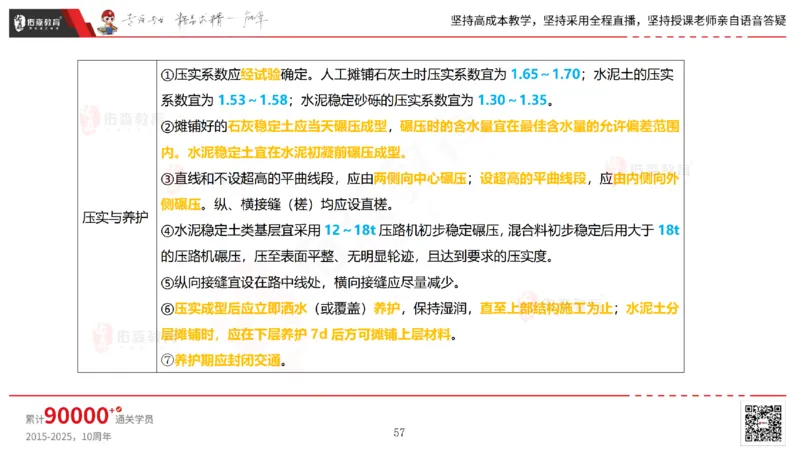Click the highlighted phrase 两侧向中心碾压

(420, 178)
